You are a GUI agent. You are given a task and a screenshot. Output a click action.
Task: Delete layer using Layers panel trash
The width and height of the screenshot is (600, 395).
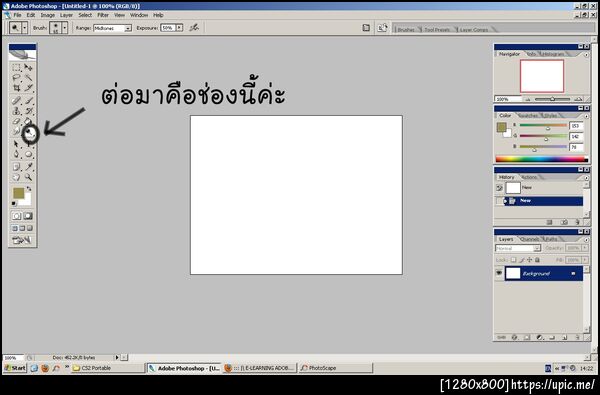click(x=578, y=338)
